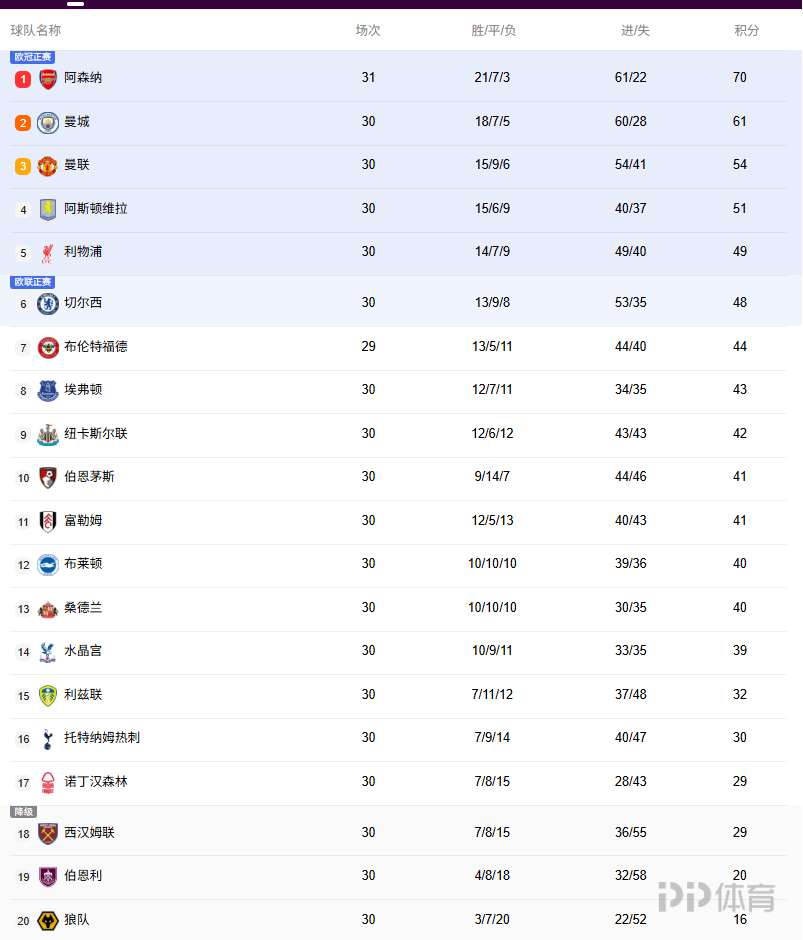The height and width of the screenshot is (940, 803).
Task: Click the 场次 column header
Action: click(368, 31)
